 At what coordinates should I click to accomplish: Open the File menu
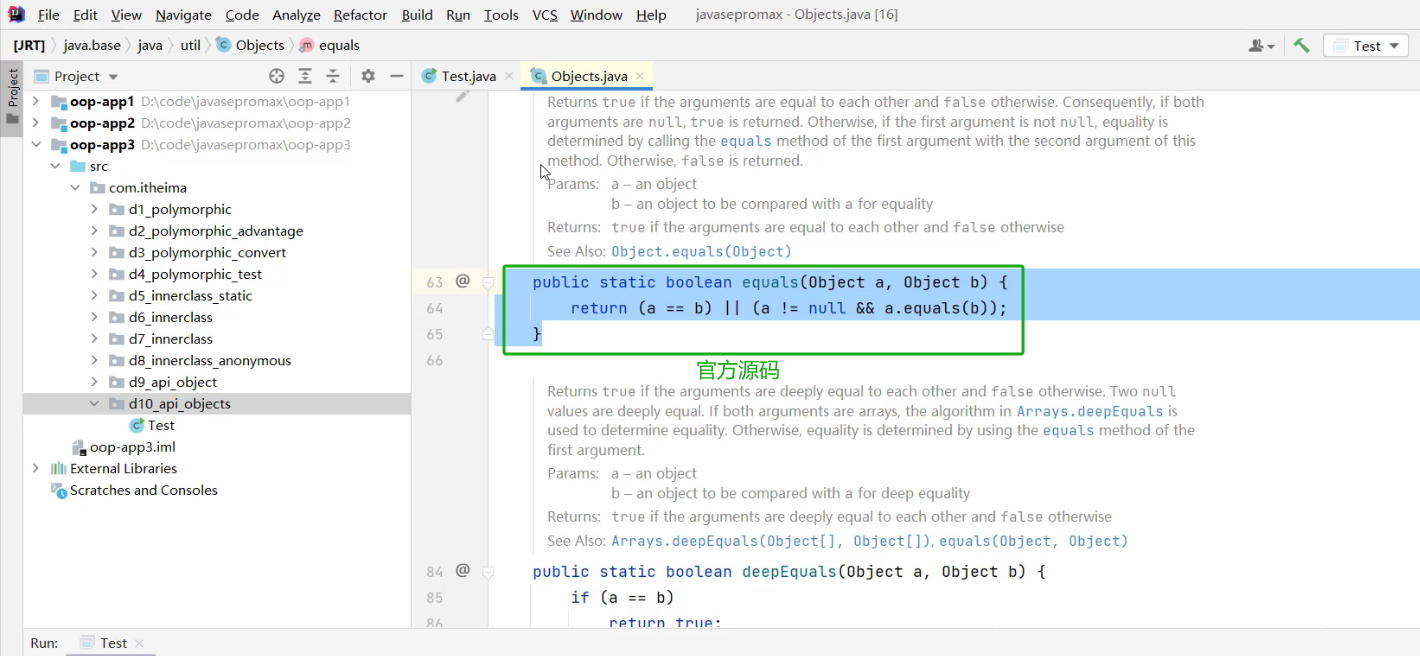(x=48, y=15)
